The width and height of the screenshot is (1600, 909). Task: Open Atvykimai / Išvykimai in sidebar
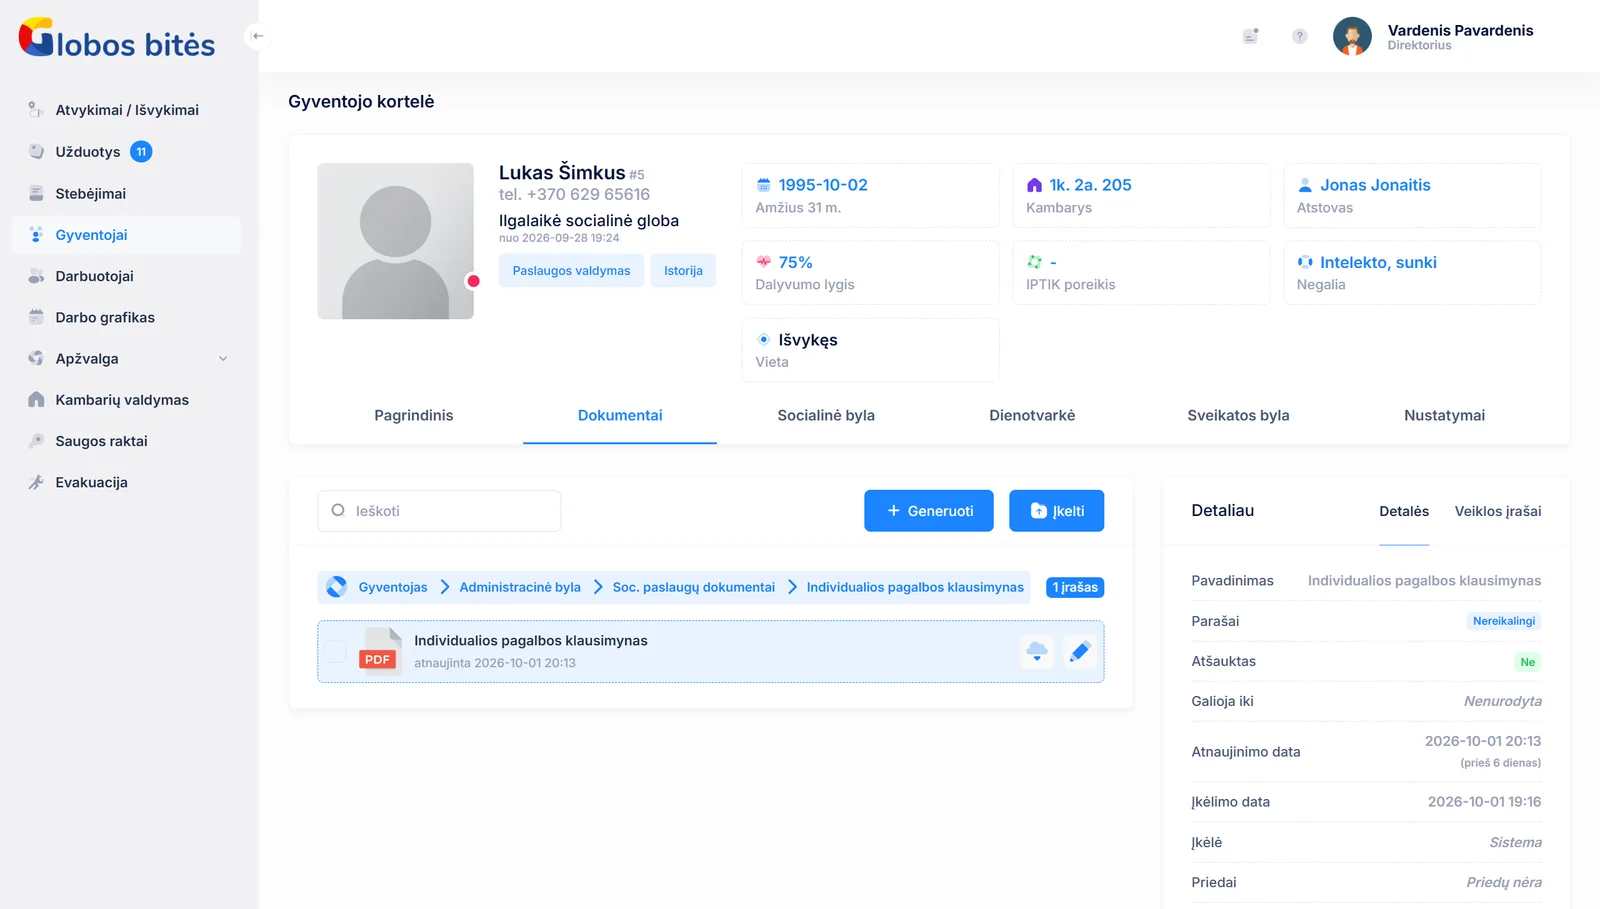[x=126, y=110]
